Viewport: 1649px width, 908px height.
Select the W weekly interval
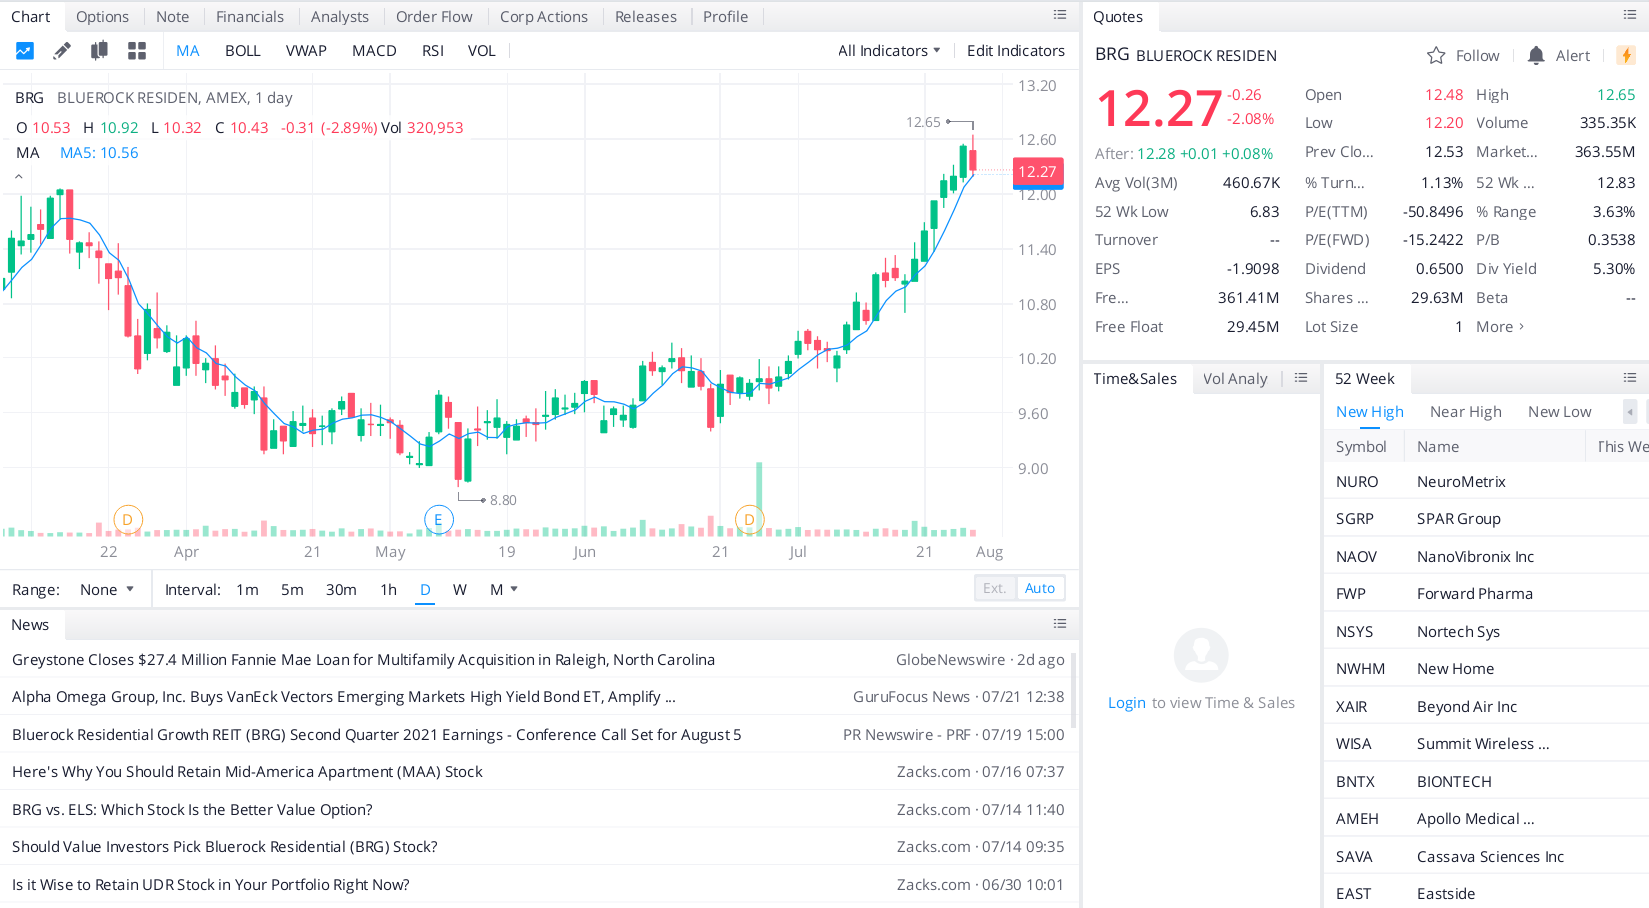click(x=460, y=590)
